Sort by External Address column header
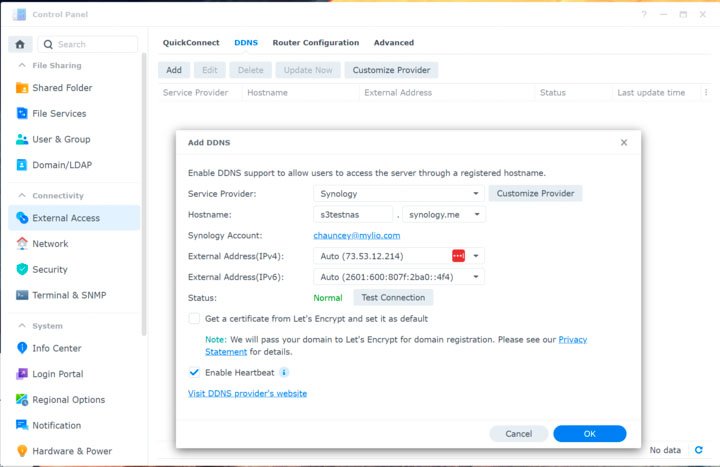This screenshot has width=720, height=467. pyautogui.click(x=398, y=93)
